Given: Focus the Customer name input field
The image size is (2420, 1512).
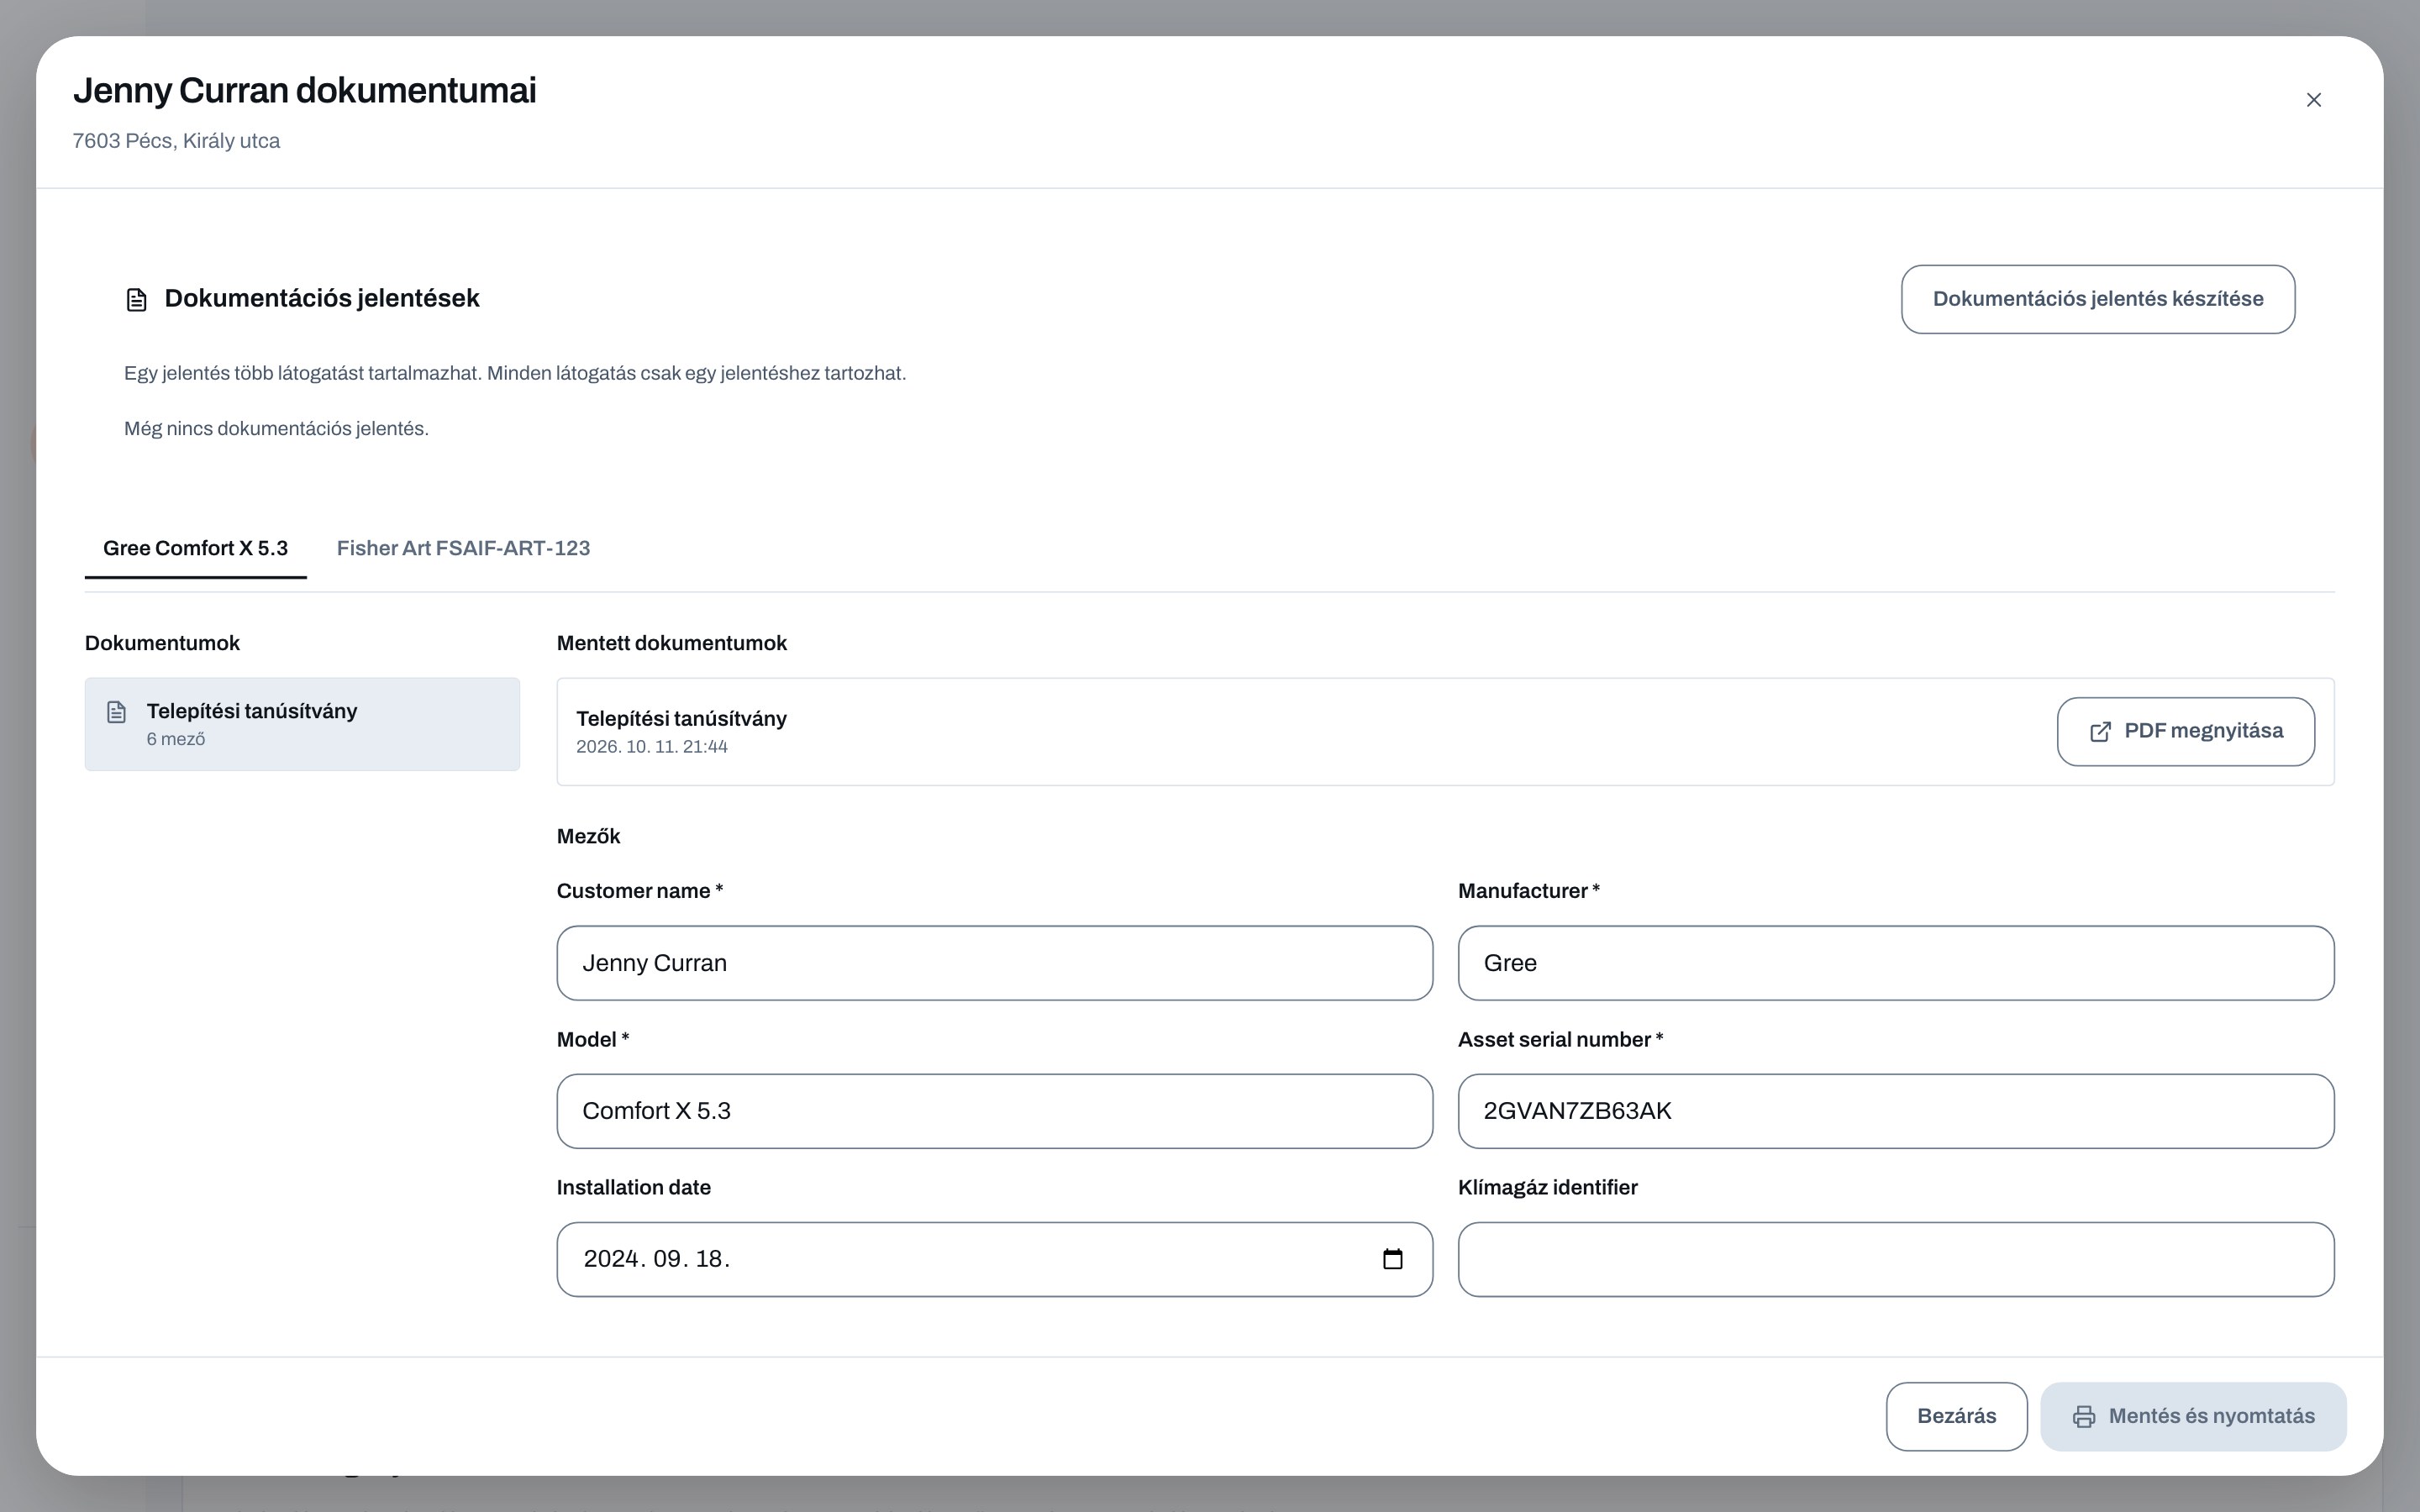Looking at the screenshot, I should 994,963.
